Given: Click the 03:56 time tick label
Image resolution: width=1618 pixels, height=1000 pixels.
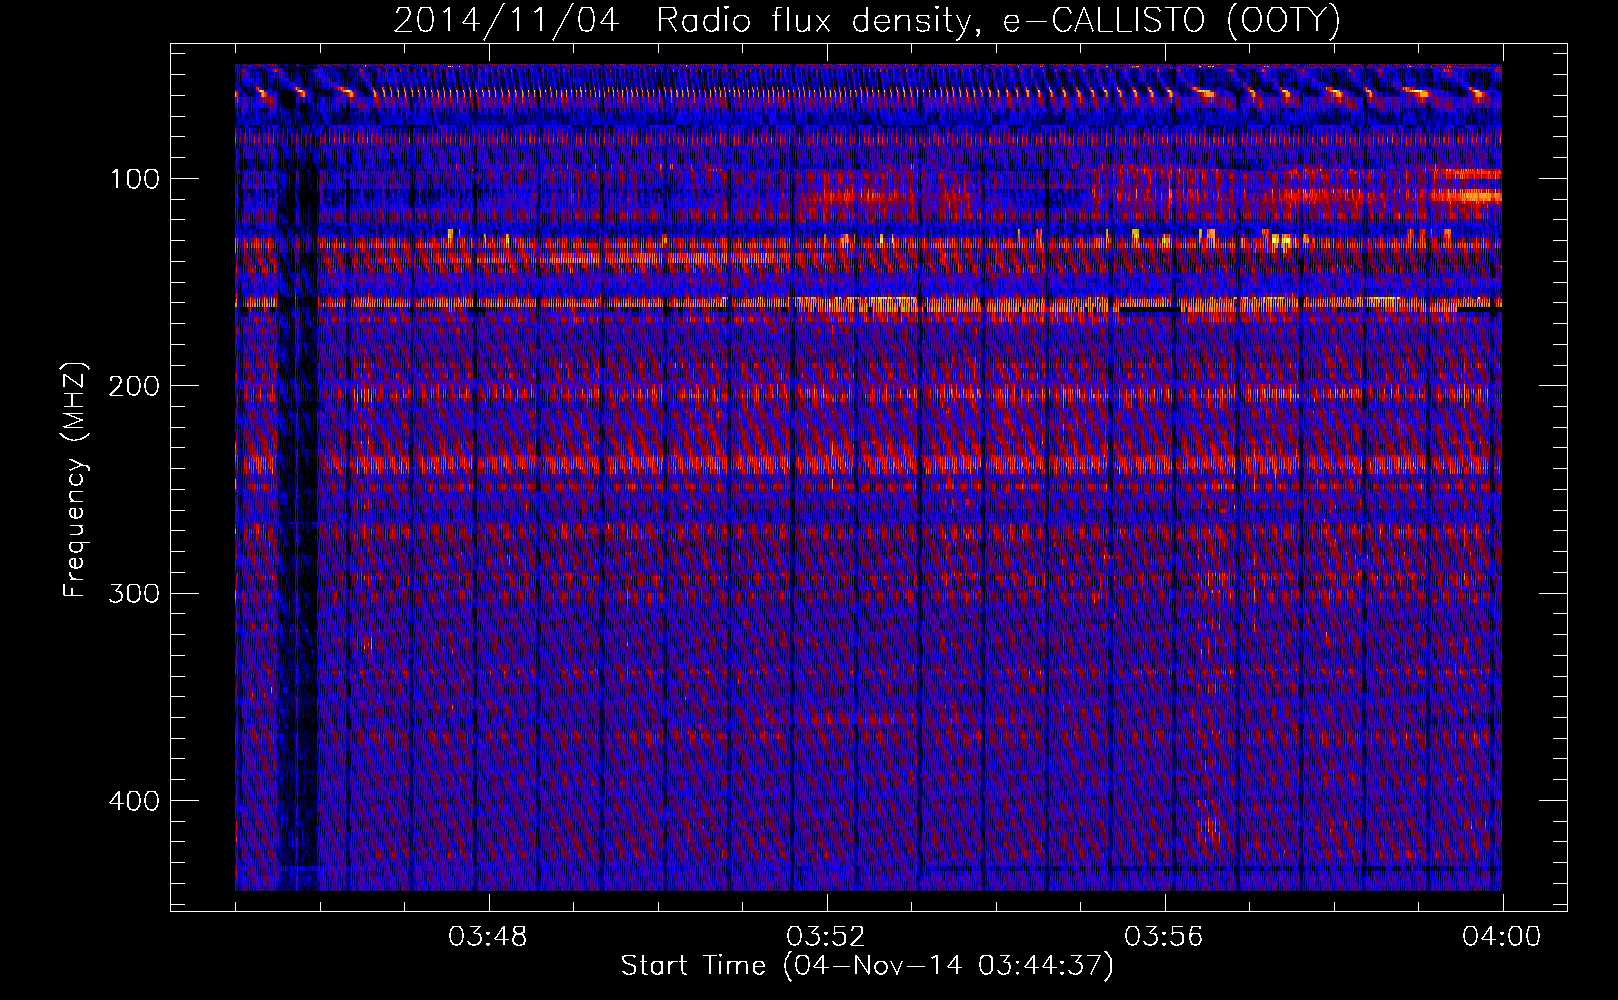Looking at the screenshot, I should coord(1164,937).
